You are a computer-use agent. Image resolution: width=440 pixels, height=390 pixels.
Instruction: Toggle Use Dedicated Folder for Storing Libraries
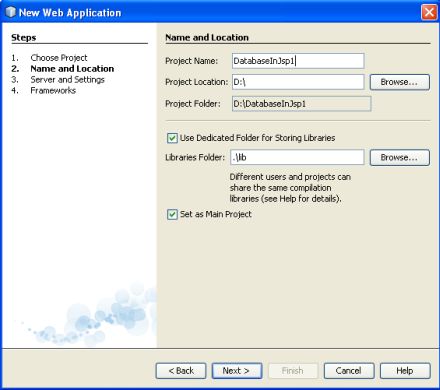tap(172, 138)
